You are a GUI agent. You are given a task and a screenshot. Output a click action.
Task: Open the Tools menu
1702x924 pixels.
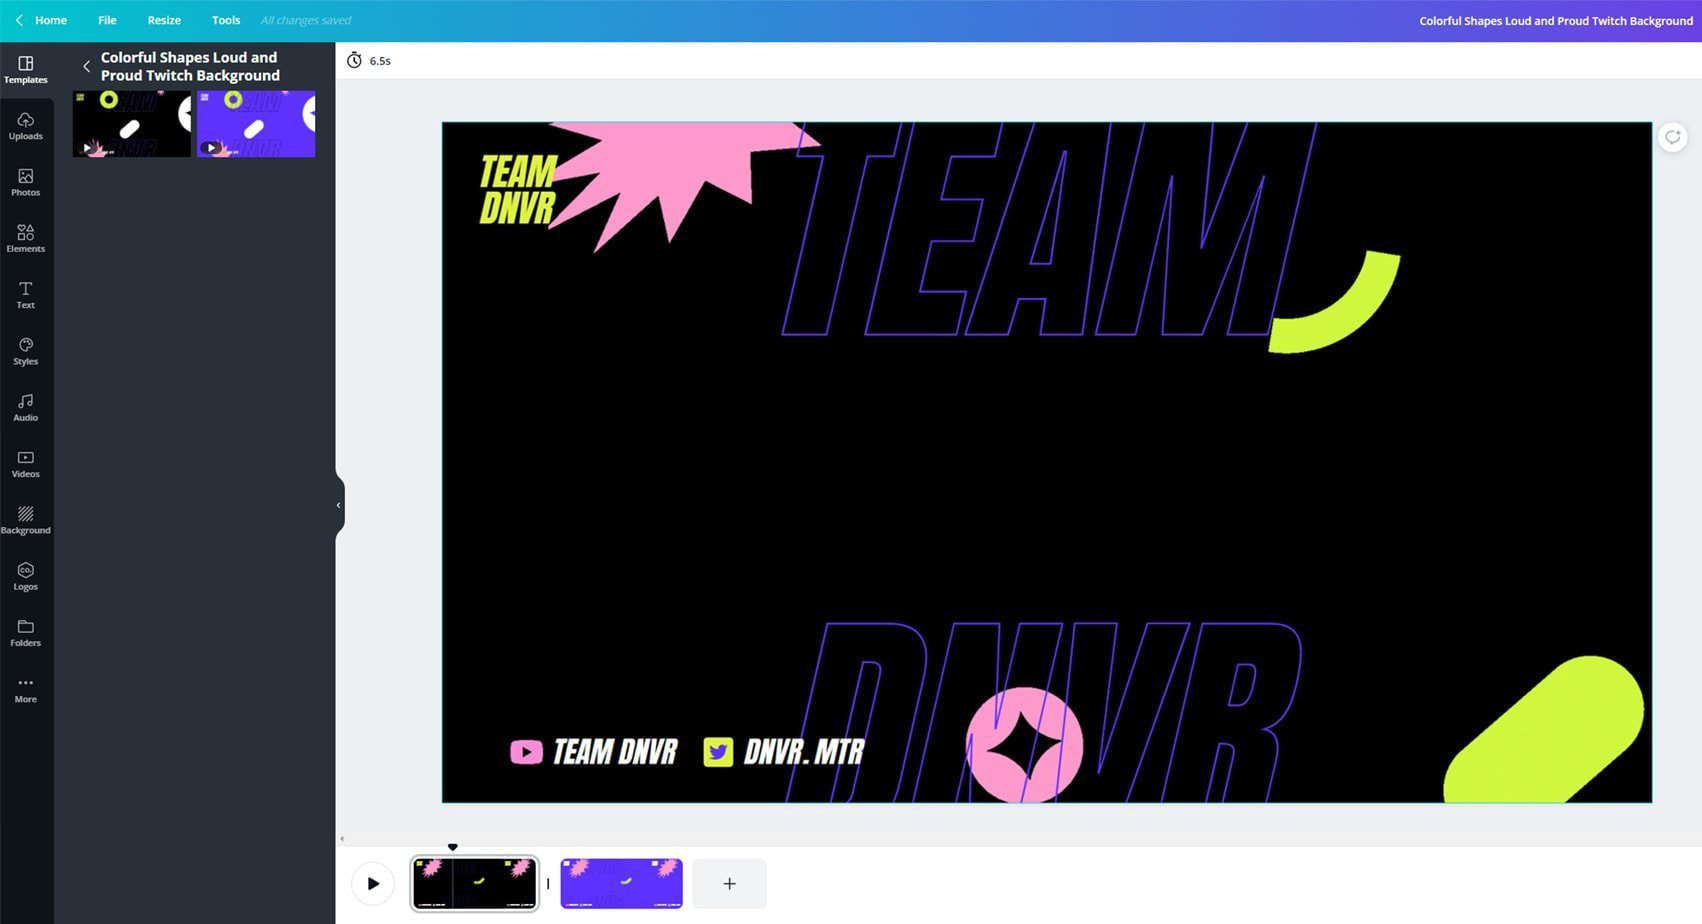225,20
